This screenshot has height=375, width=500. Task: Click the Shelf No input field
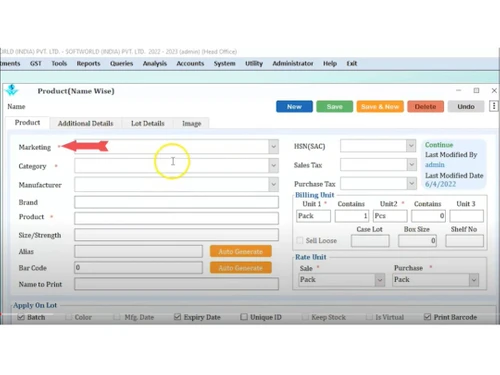pyautogui.click(x=464, y=241)
